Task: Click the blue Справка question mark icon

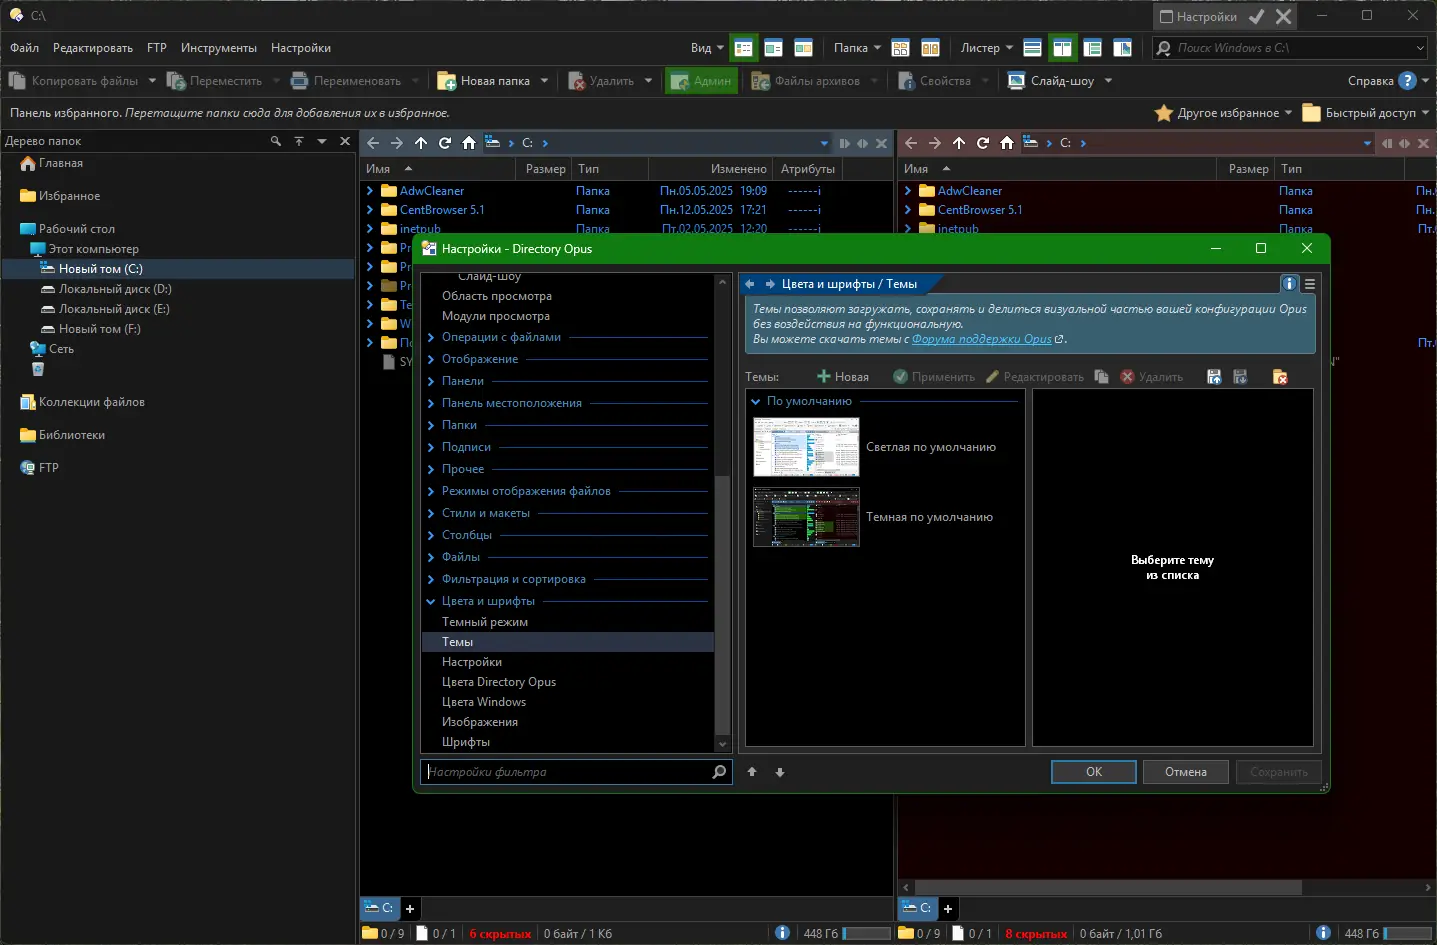Action: click(1407, 81)
